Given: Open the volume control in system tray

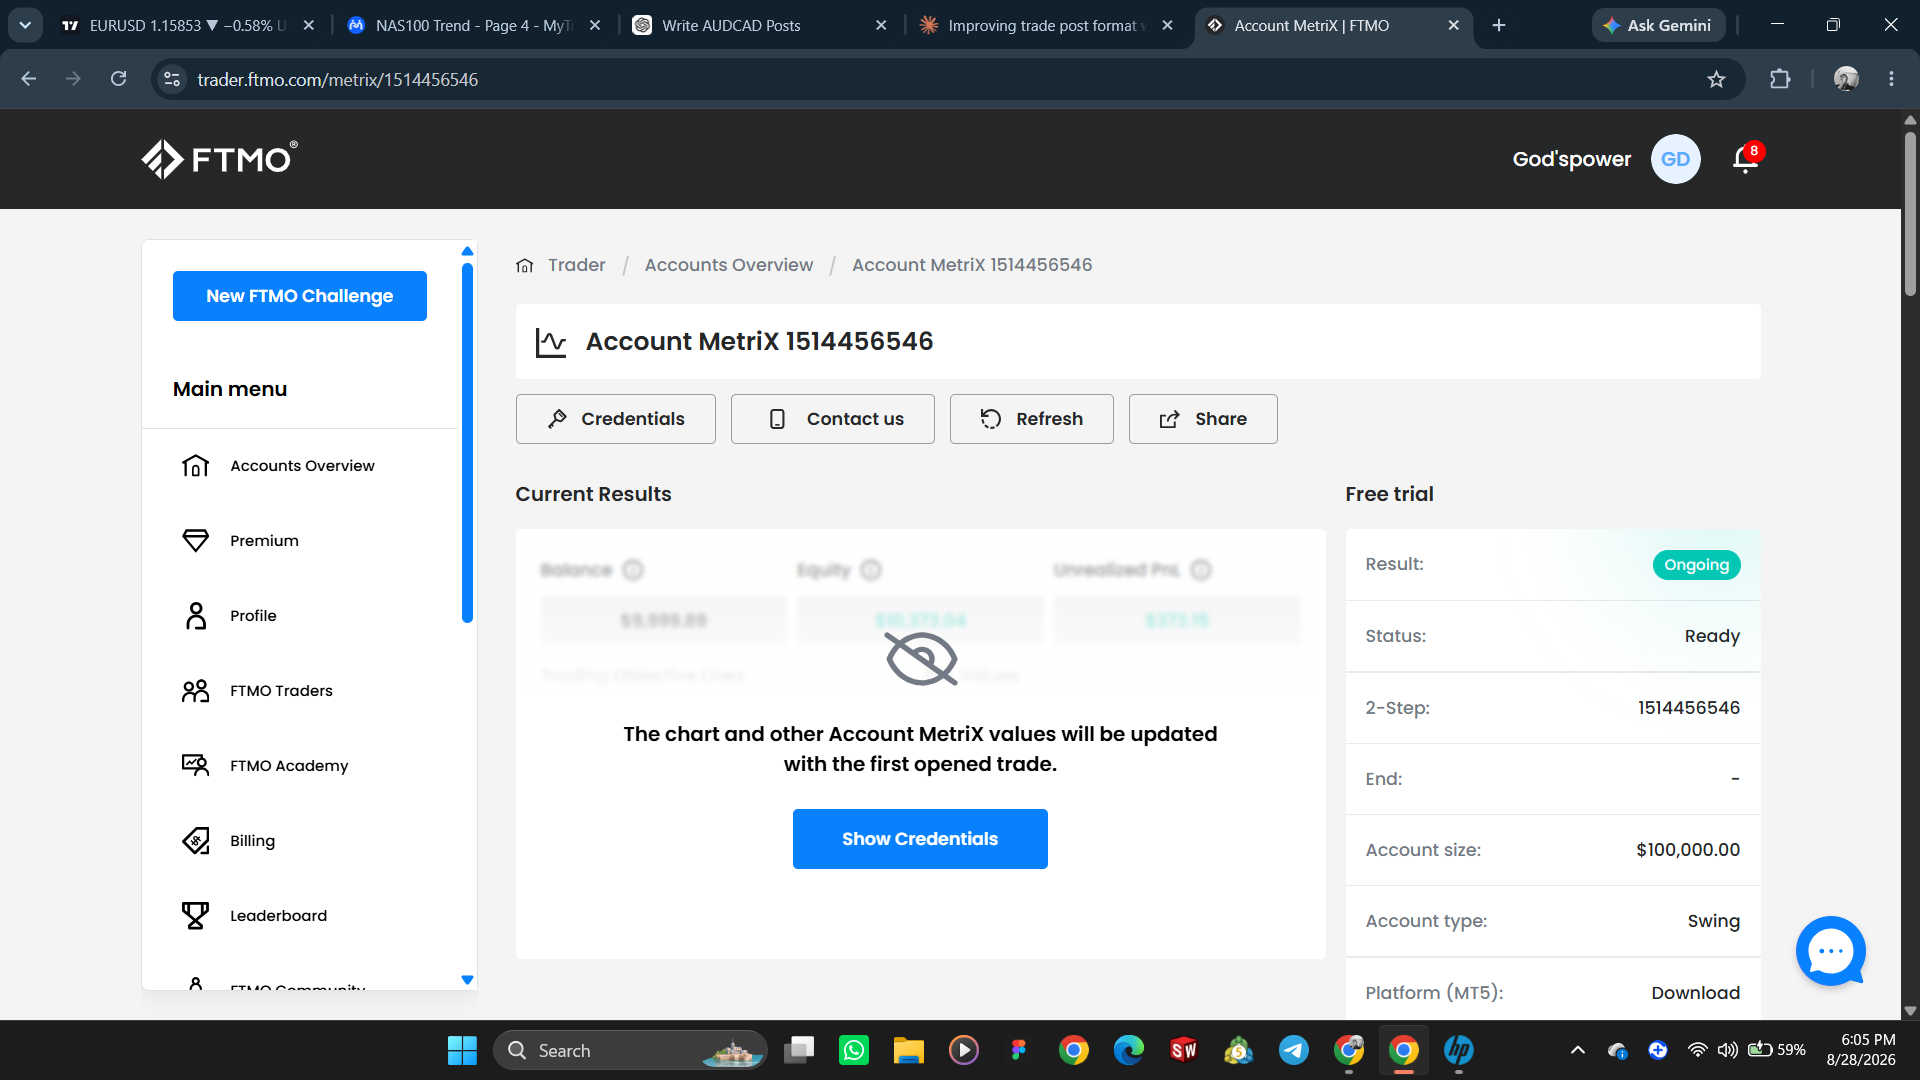Looking at the screenshot, I should [1727, 1050].
